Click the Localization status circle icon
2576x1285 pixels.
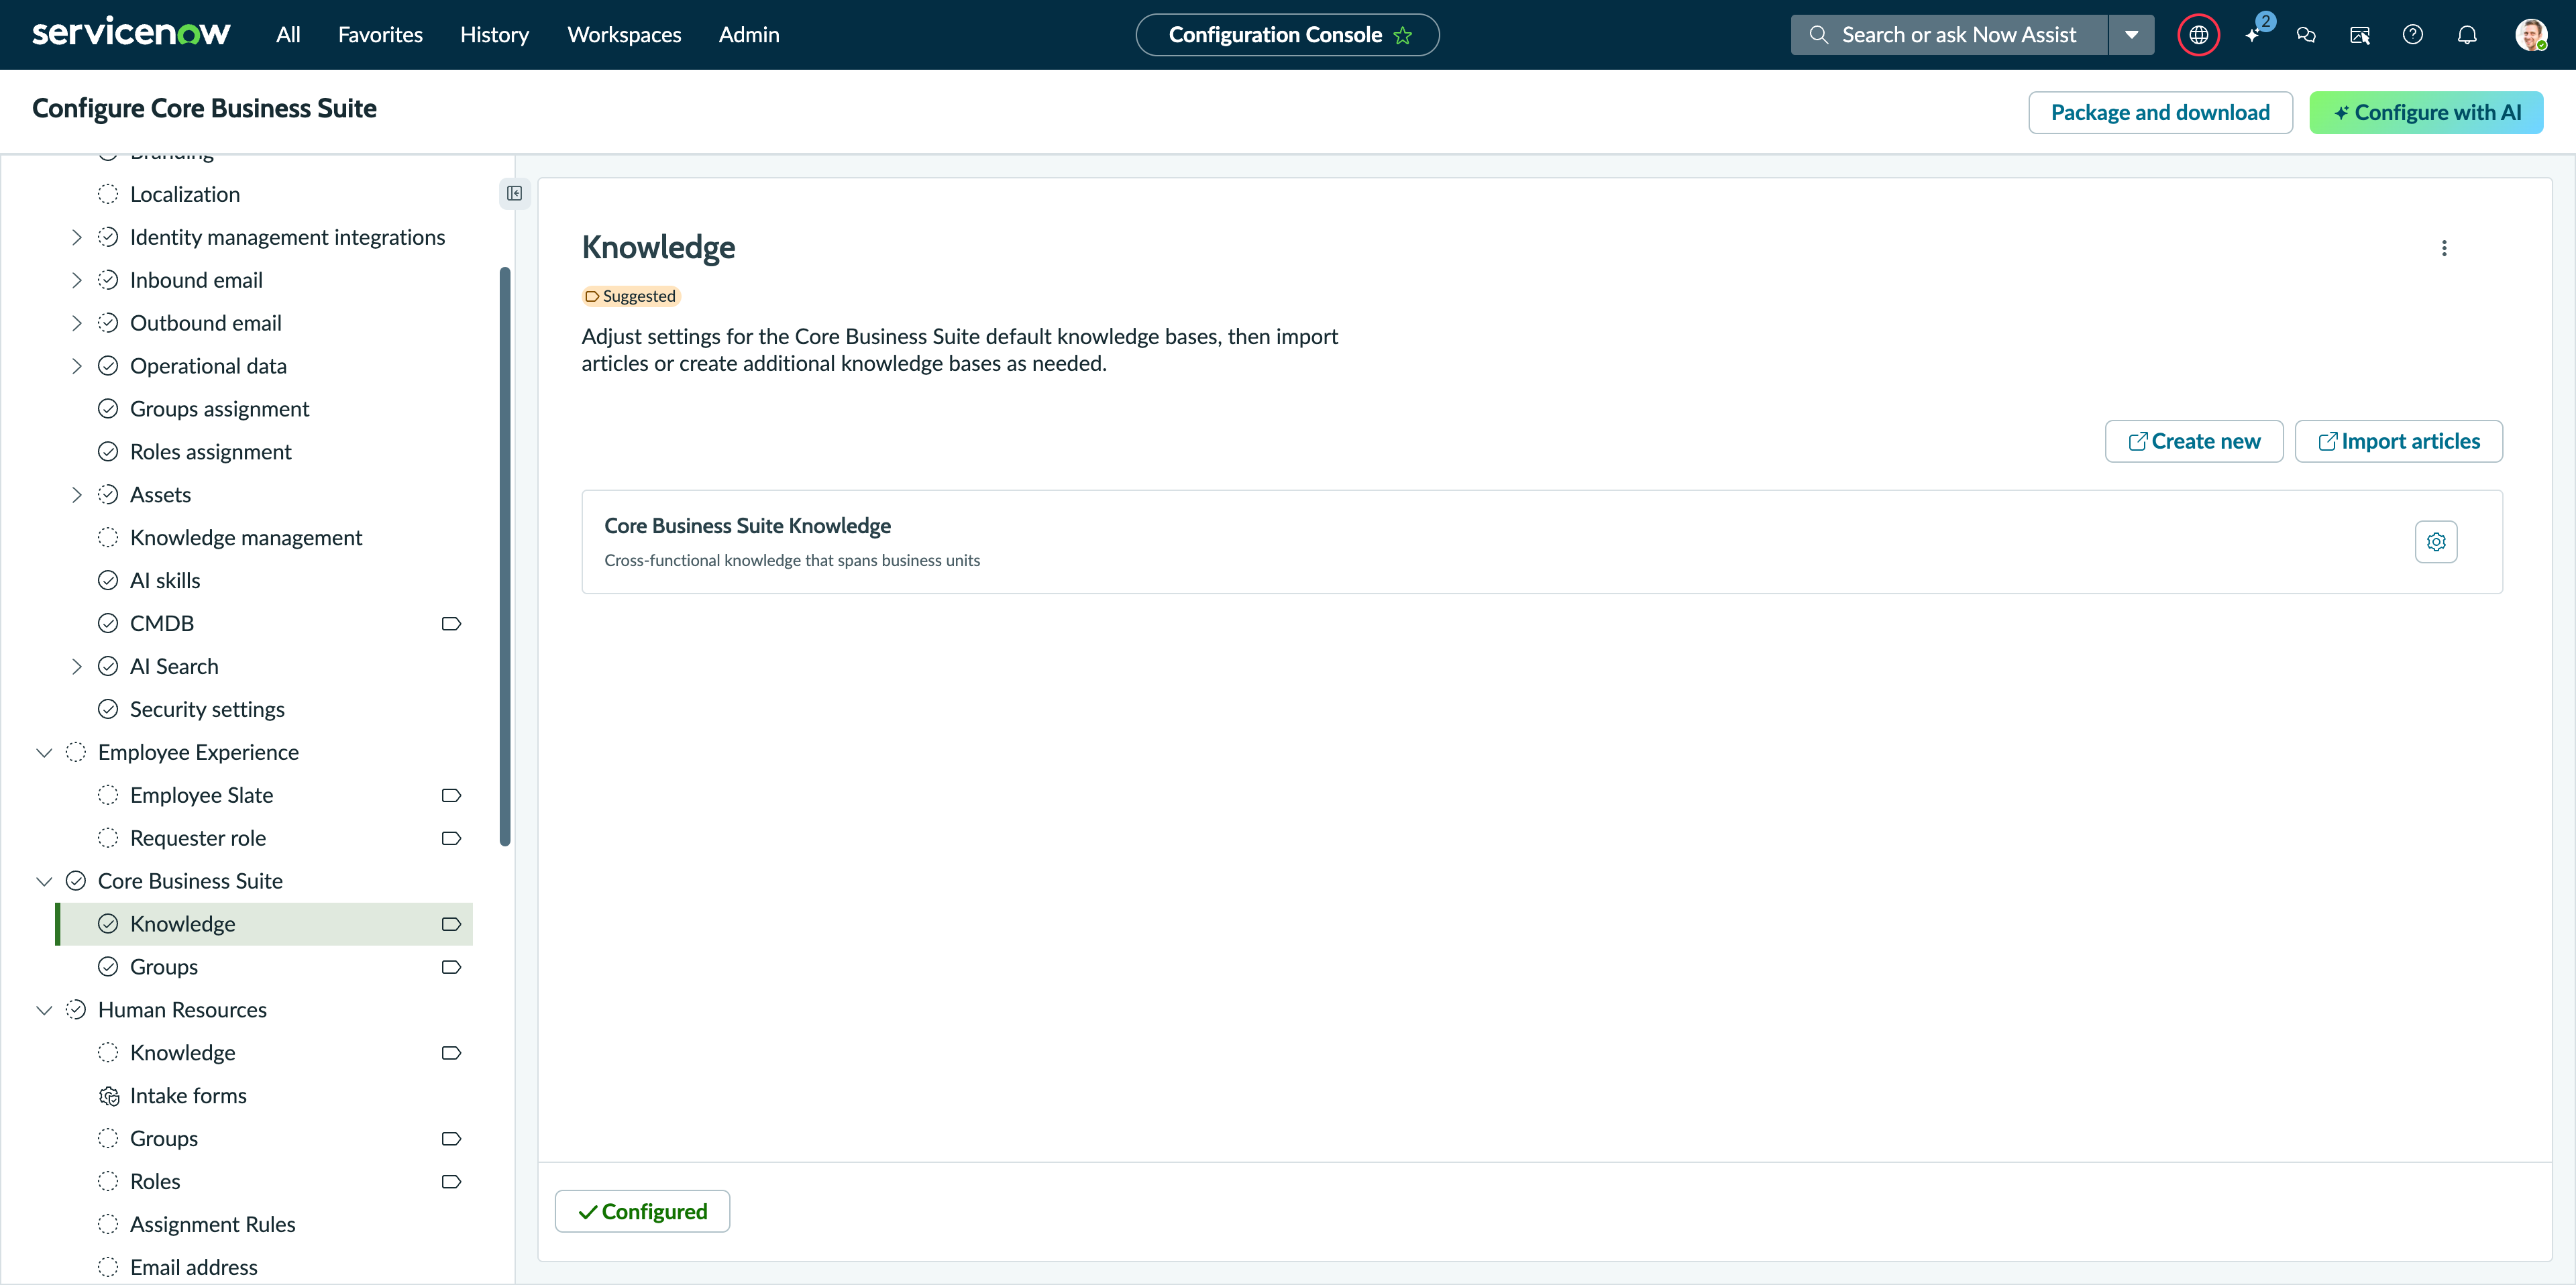click(x=108, y=194)
